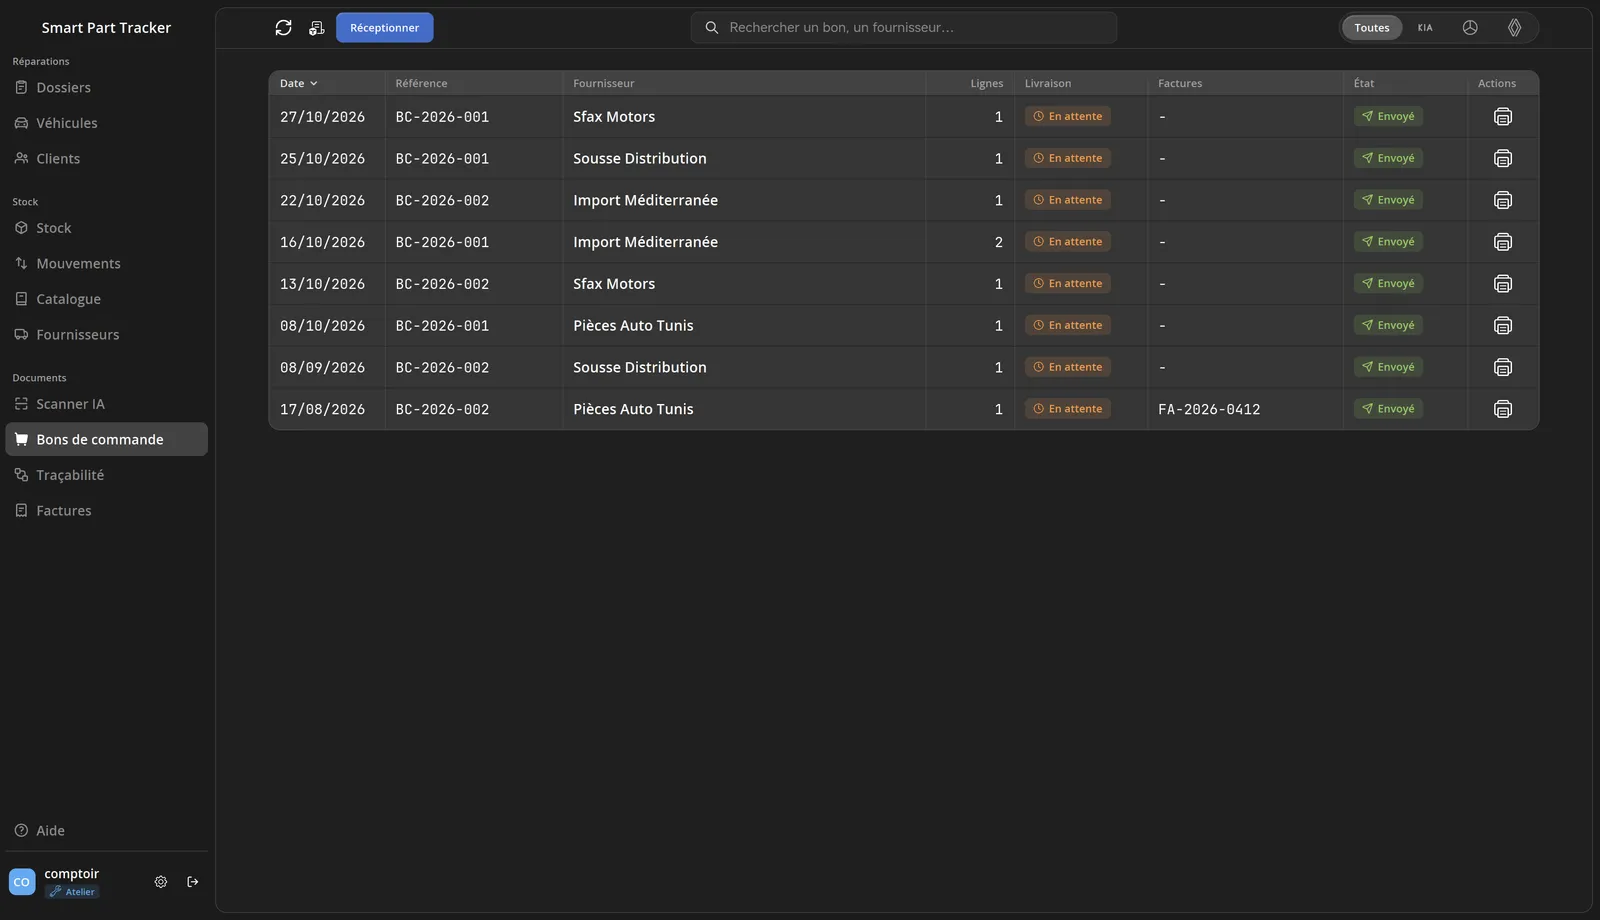Viewport: 1600px width, 920px height.
Task: Click the forklift icon next to Réceptionner
Action: point(316,28)
